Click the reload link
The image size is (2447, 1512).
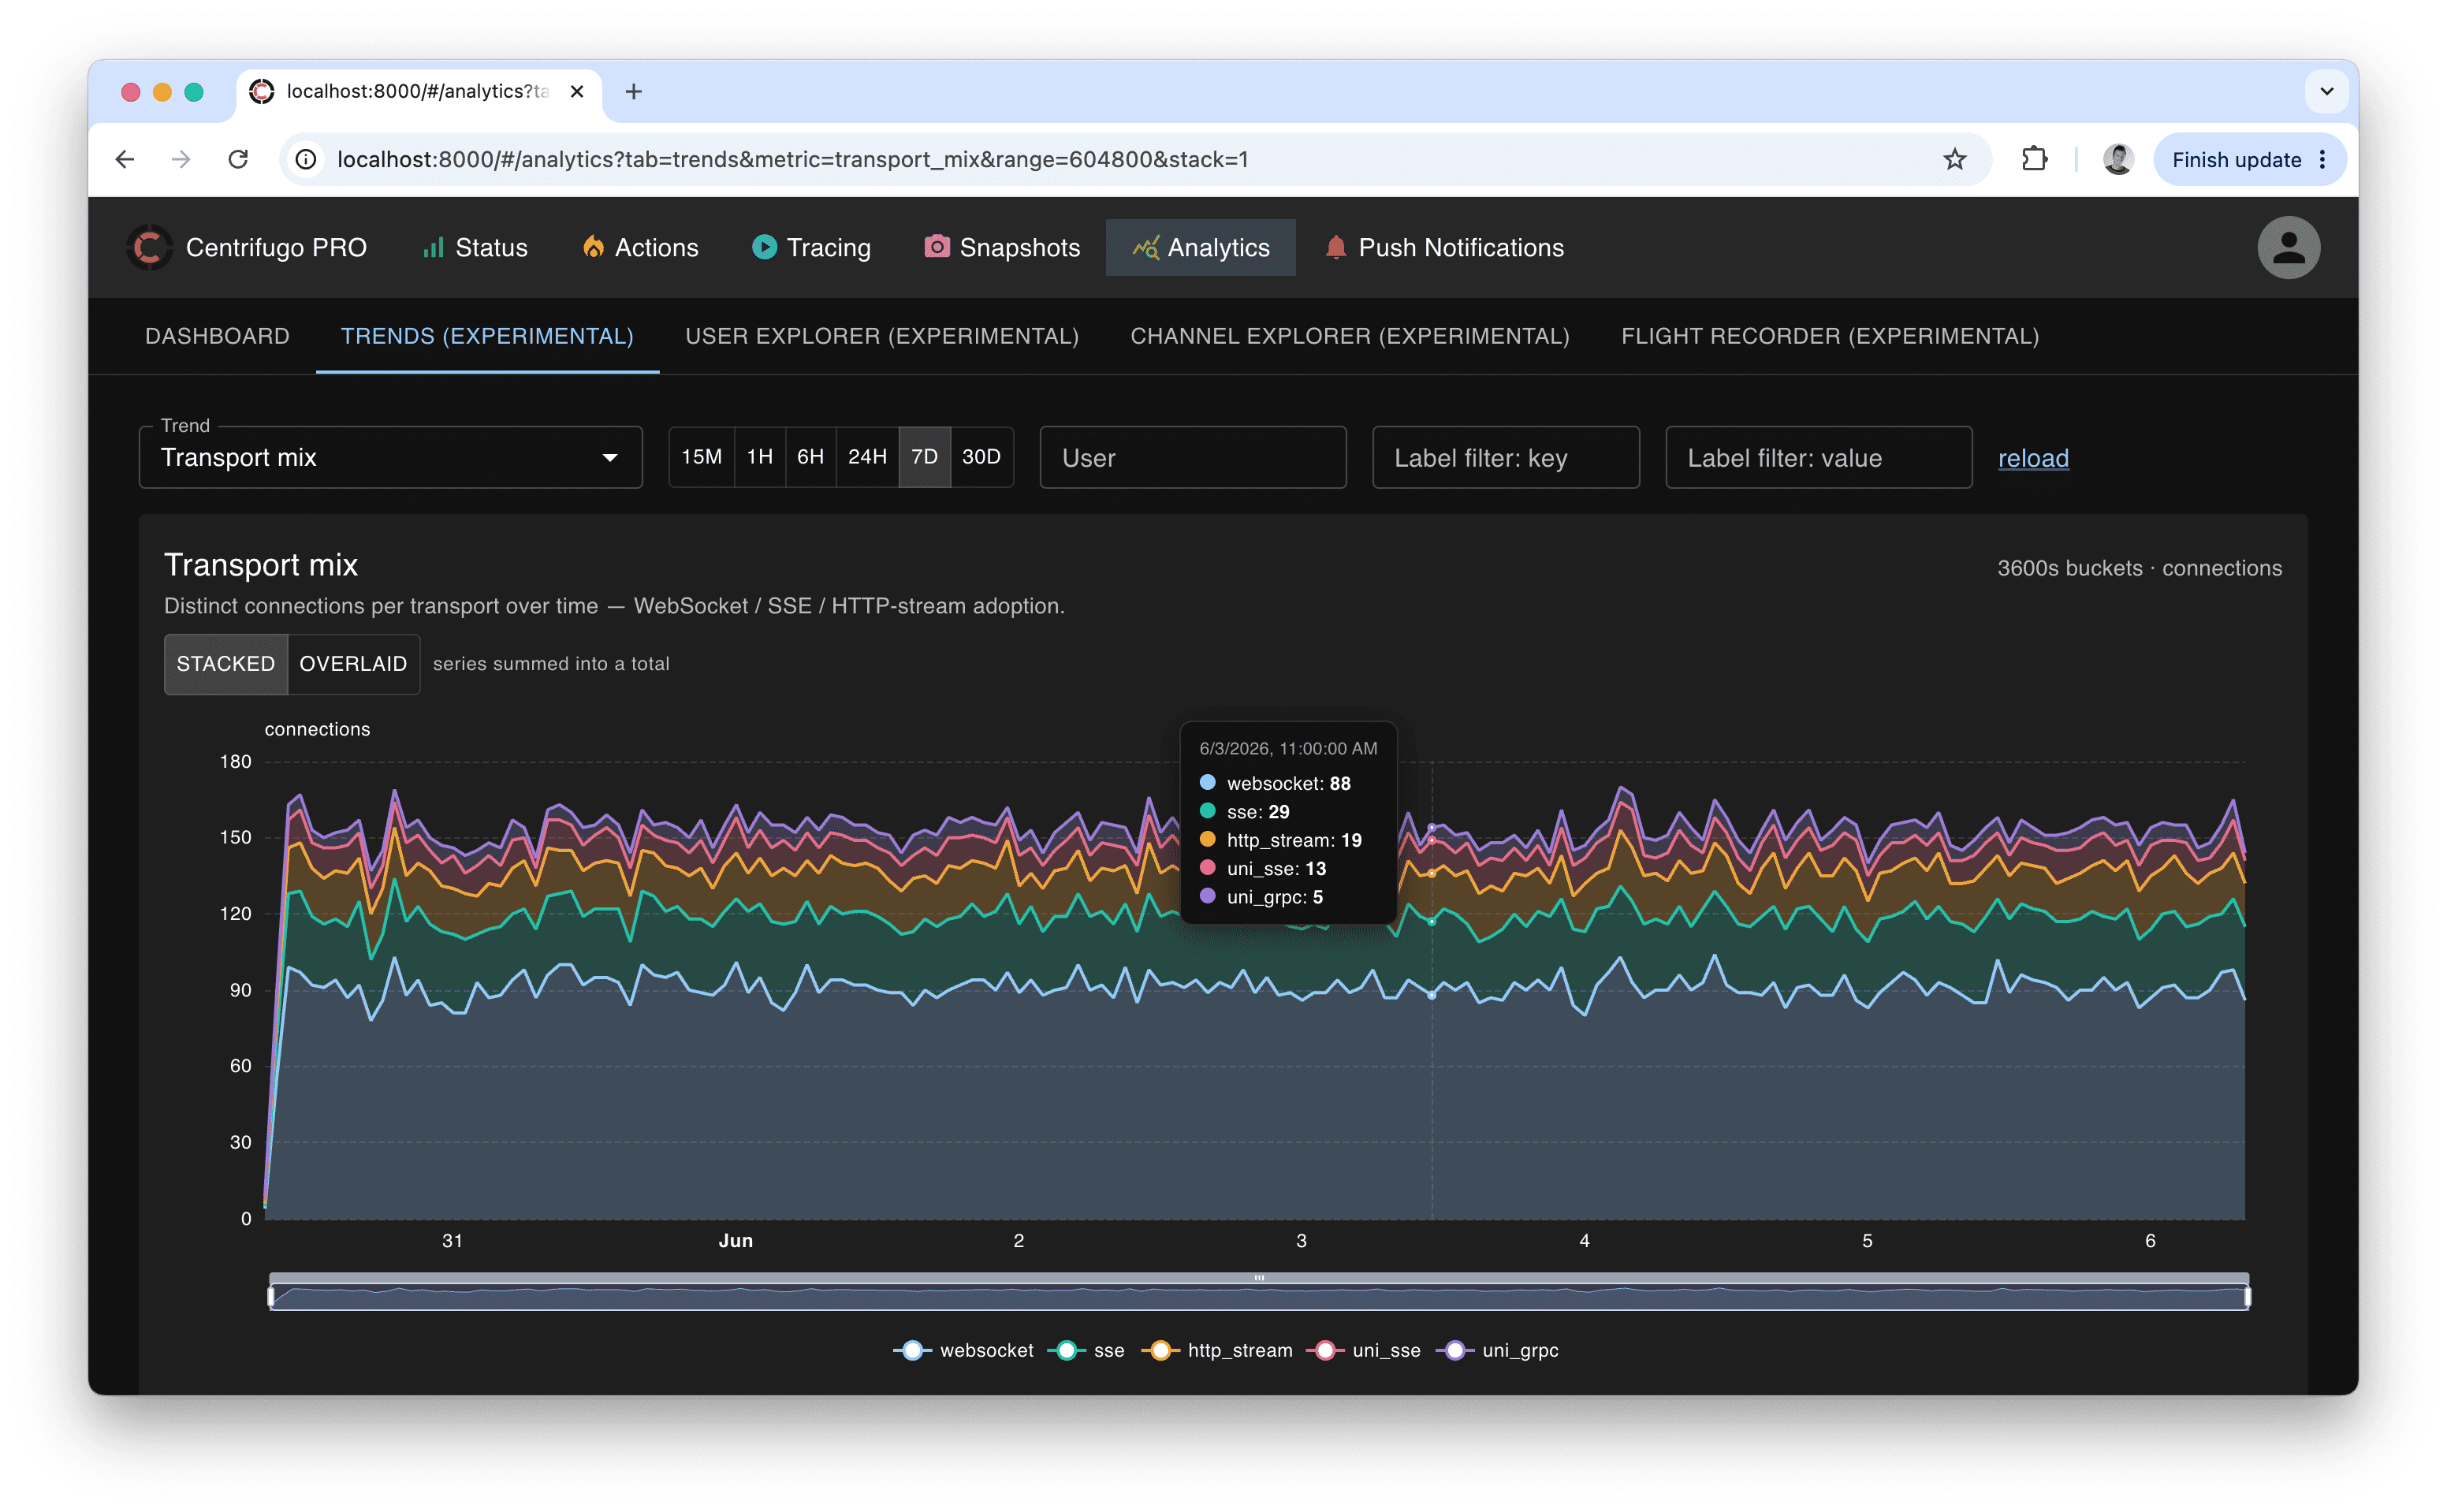click(x=2033, y=458)
